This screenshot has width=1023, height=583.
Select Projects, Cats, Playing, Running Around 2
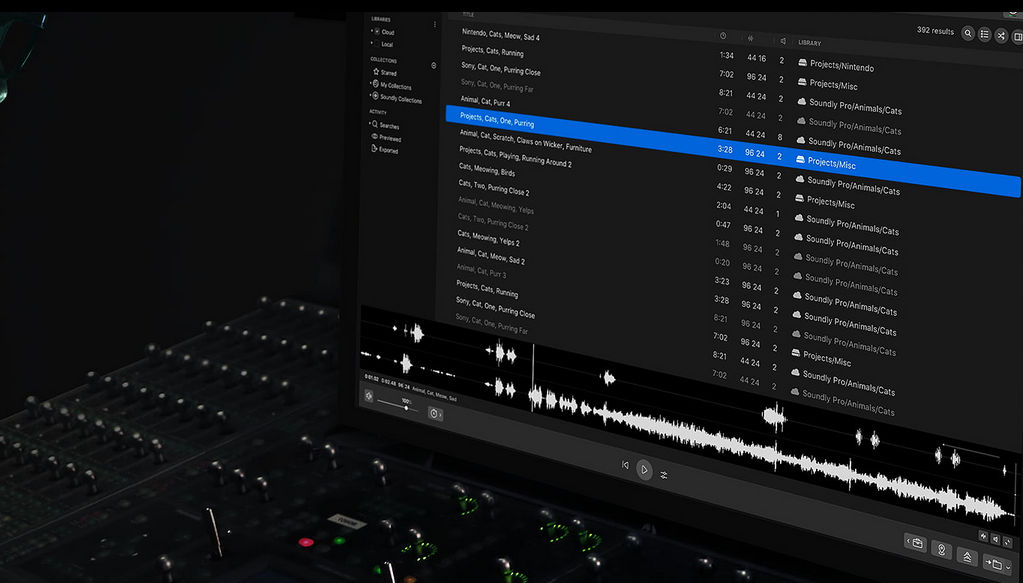(515, 156)
